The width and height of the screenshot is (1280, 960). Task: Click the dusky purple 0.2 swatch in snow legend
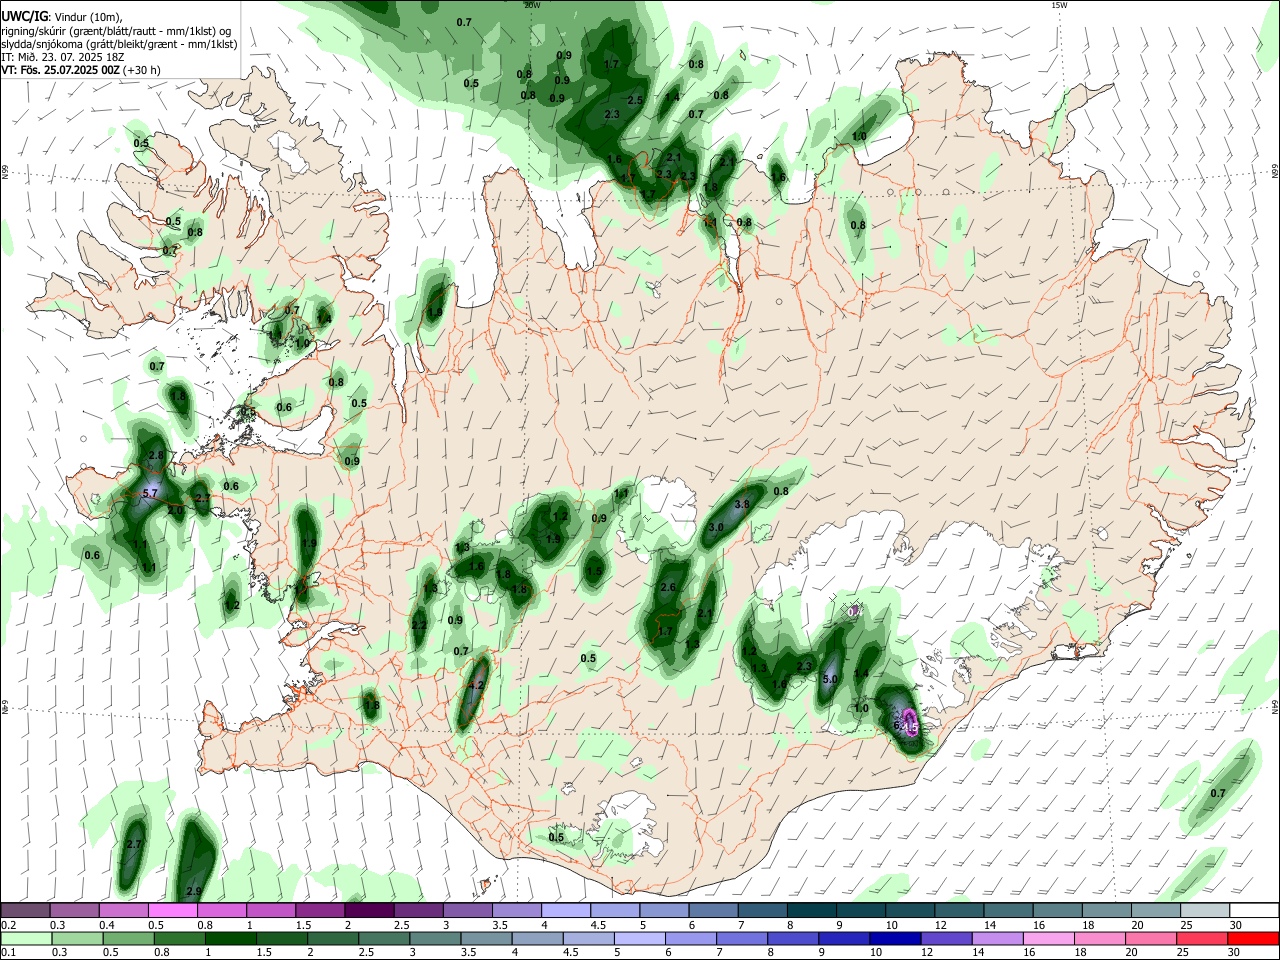(25, 910)
